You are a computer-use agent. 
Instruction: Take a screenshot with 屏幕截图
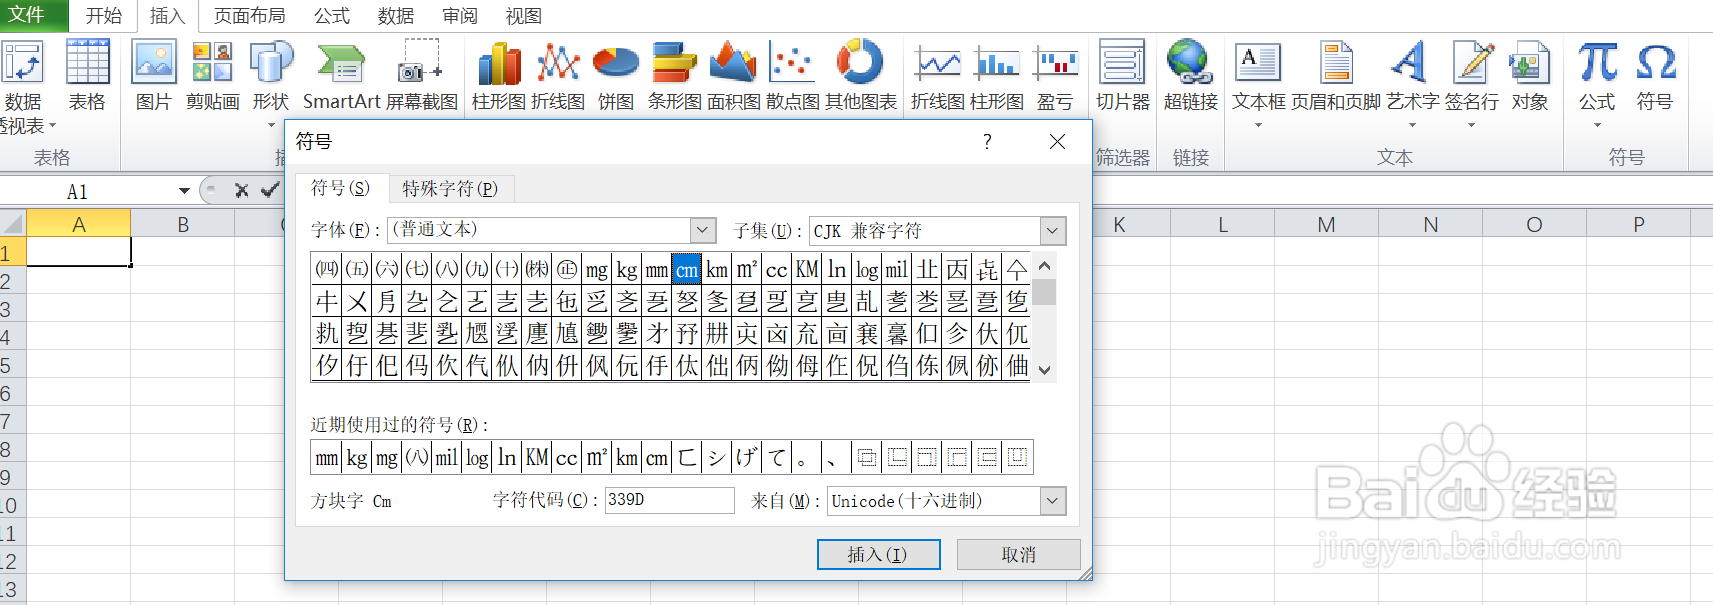pos(421,76)
